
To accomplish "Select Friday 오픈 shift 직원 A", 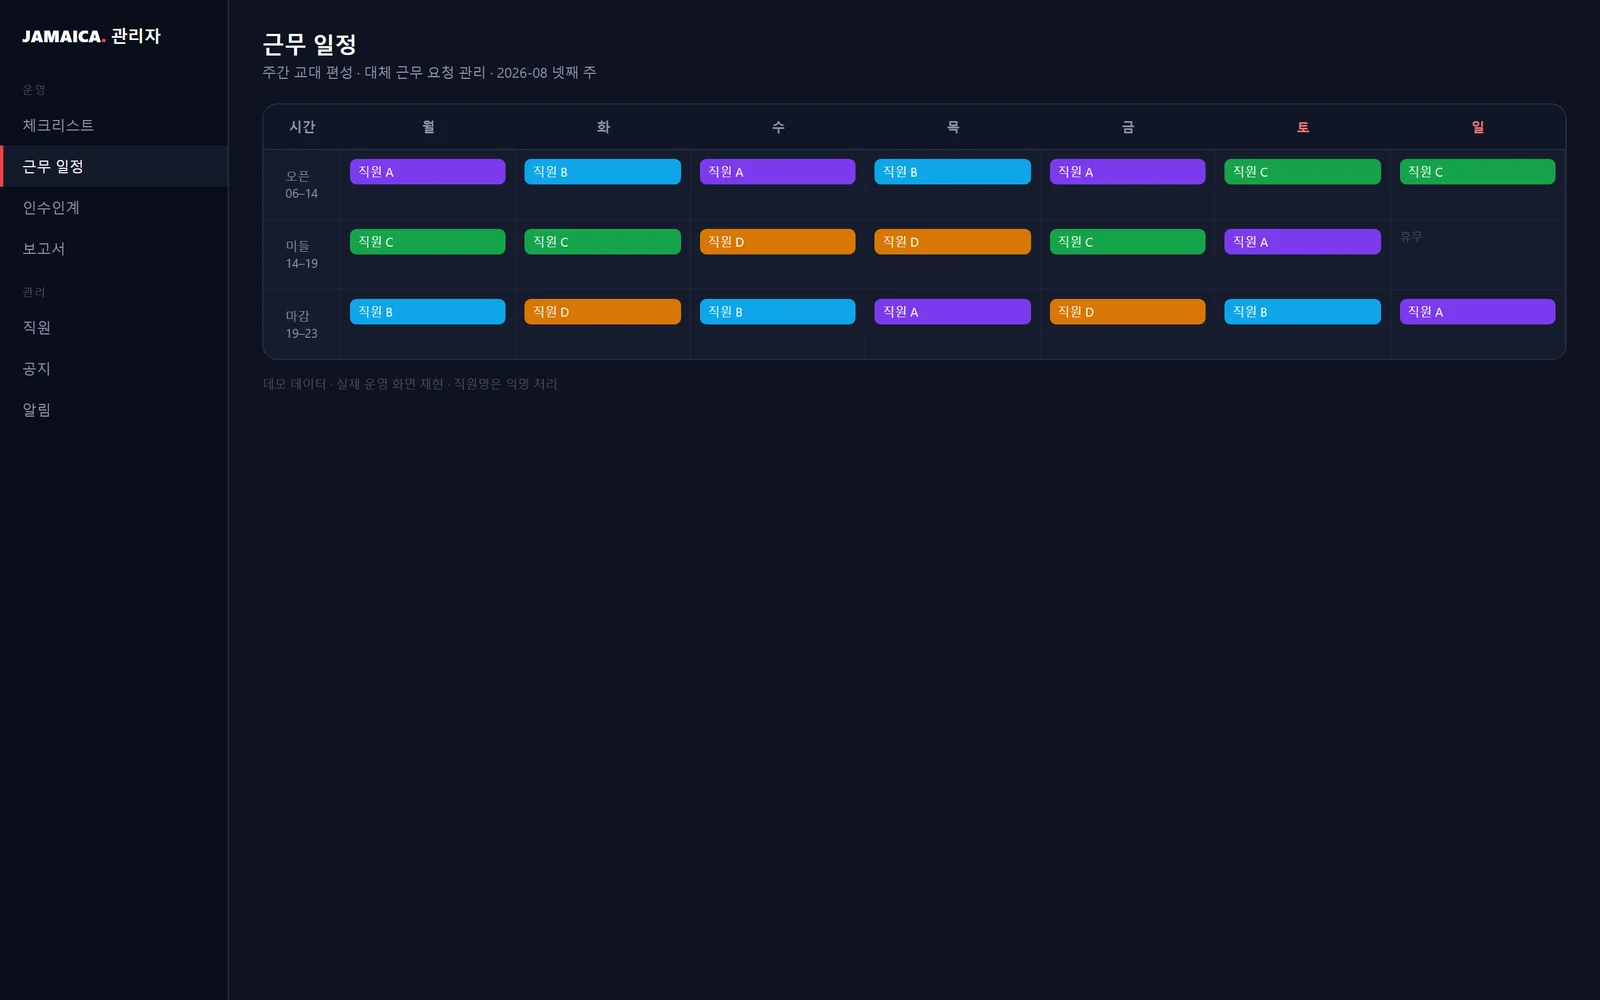I will tap(1127, 172).
